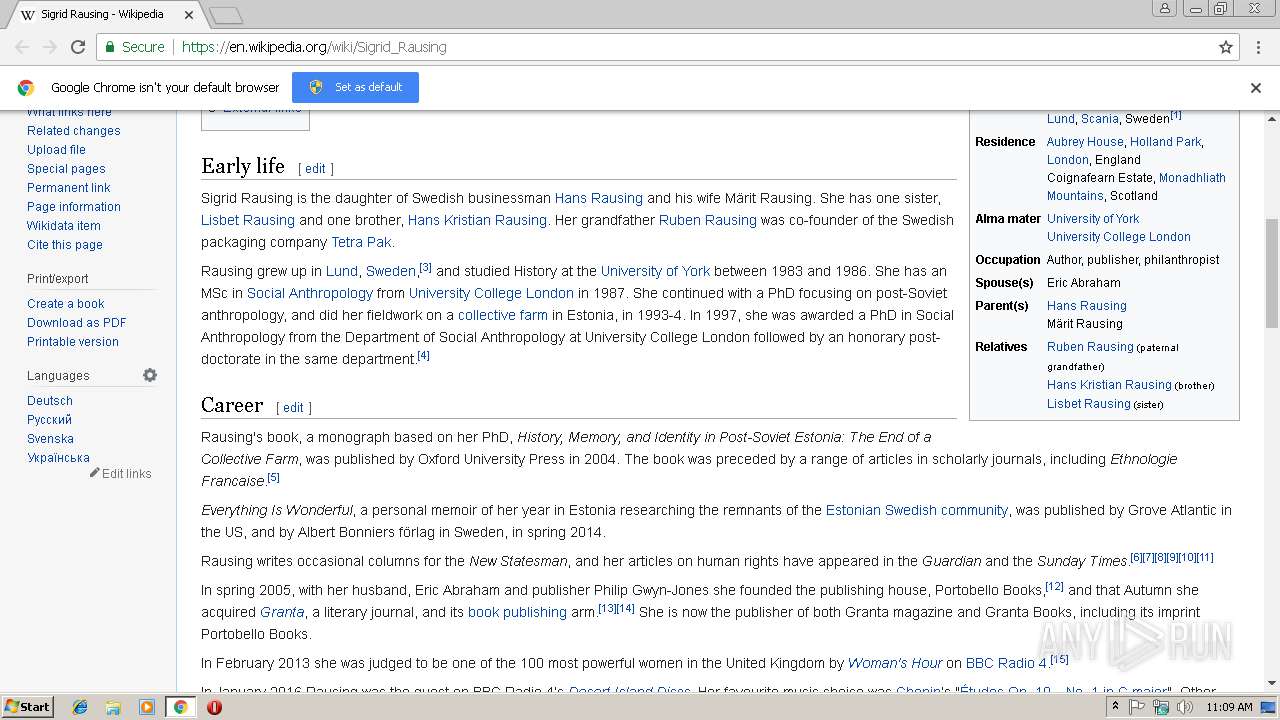The width and height of the screenshot is (1280, 720).
Task: Switch to Русский language version
Action: point(50,420)
